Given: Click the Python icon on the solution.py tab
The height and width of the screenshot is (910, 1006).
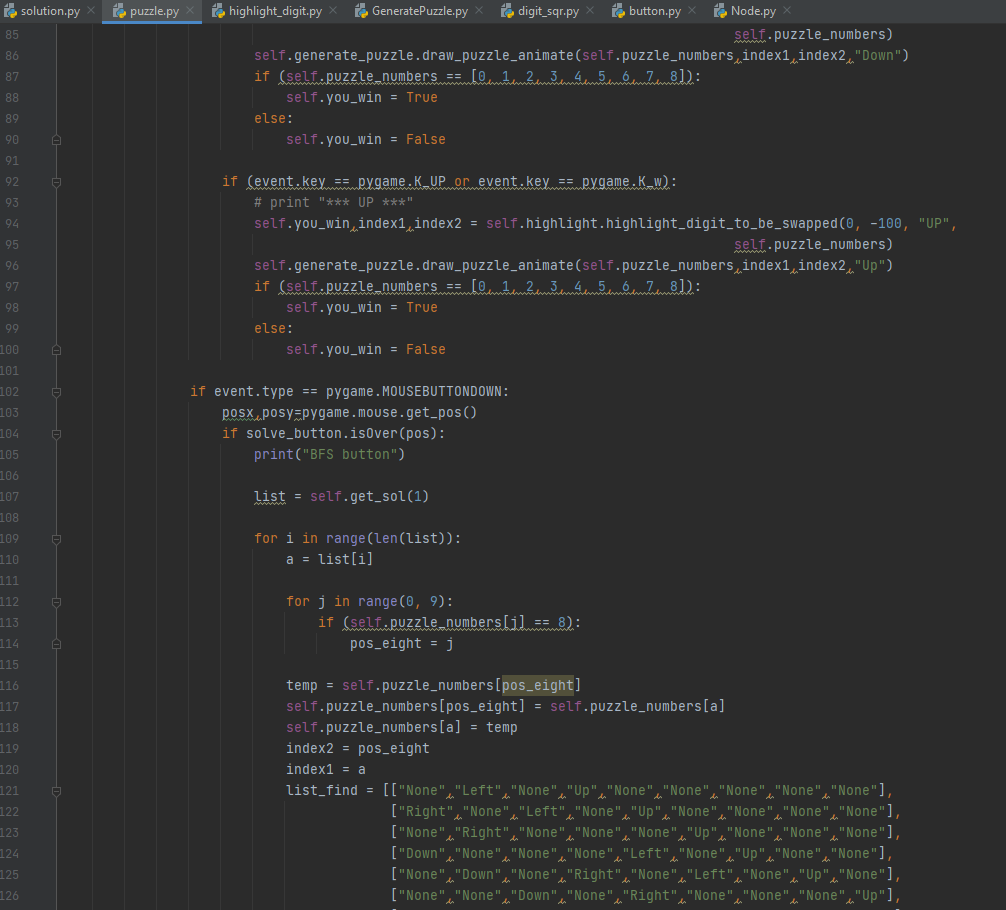Looking at the screenshot, I should pyautogui.click(x=13, y=11).
